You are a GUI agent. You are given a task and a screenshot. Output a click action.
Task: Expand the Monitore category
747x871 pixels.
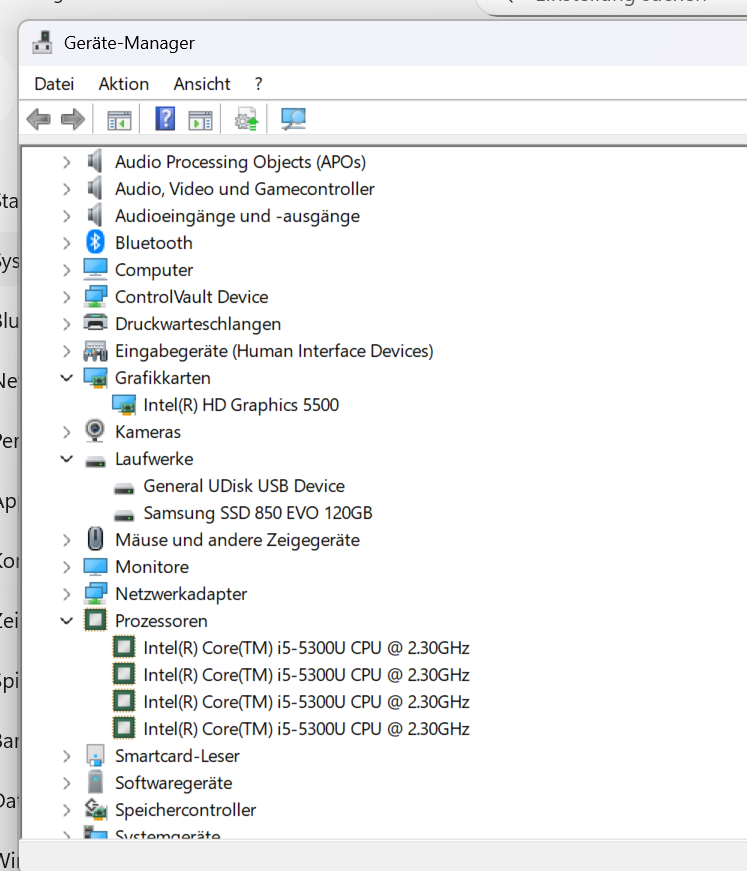pyautogui.click(x=67, y=567)
